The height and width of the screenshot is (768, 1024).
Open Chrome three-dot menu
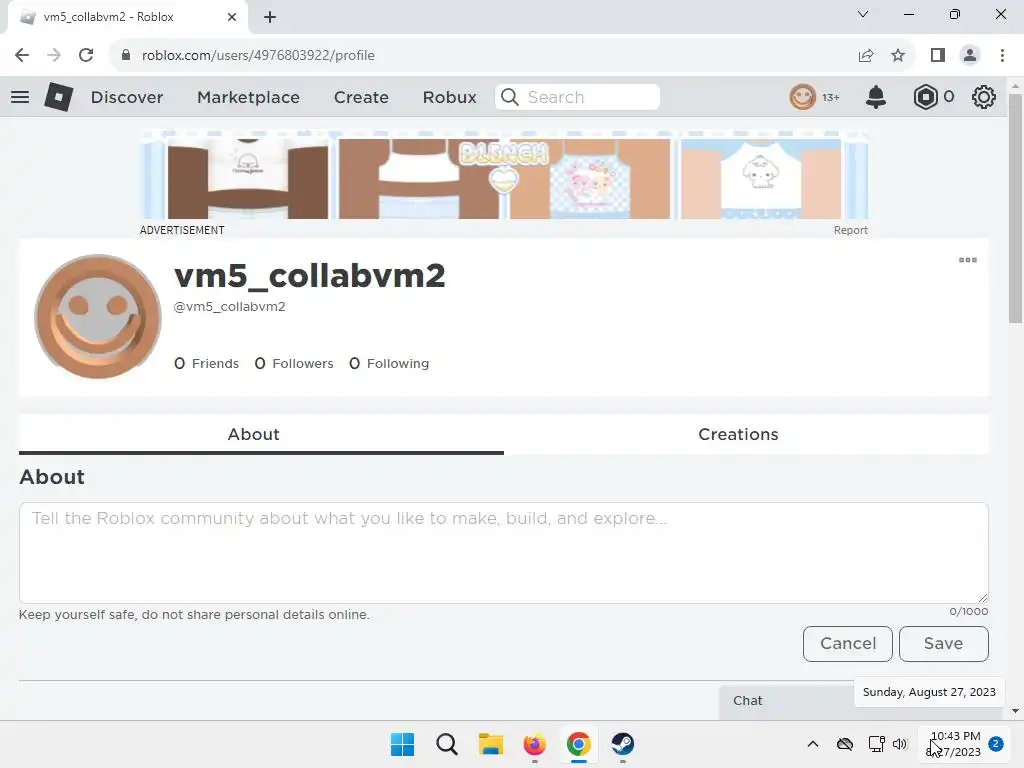[x=1002, y=56]
